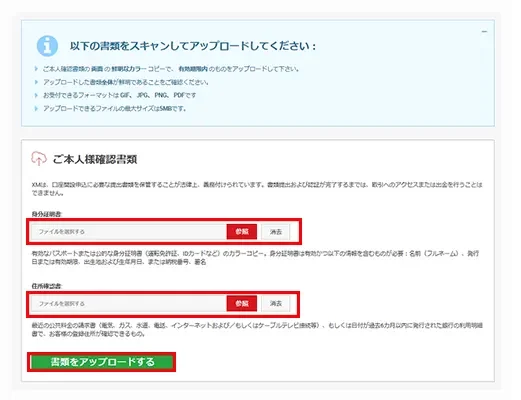Click the 住所確認書 label
This screenshot has height=400, width=521.
click(x=47, y=286)
